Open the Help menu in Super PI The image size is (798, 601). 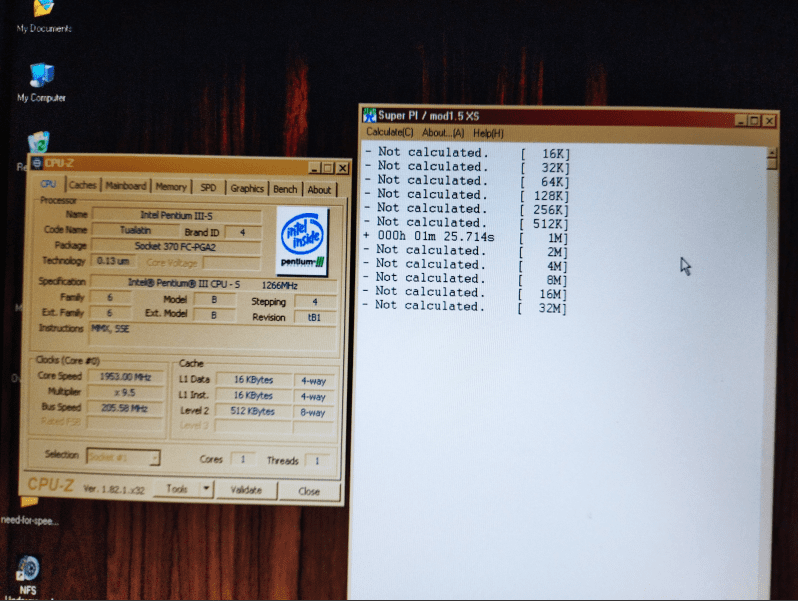(x=488, y=133)
